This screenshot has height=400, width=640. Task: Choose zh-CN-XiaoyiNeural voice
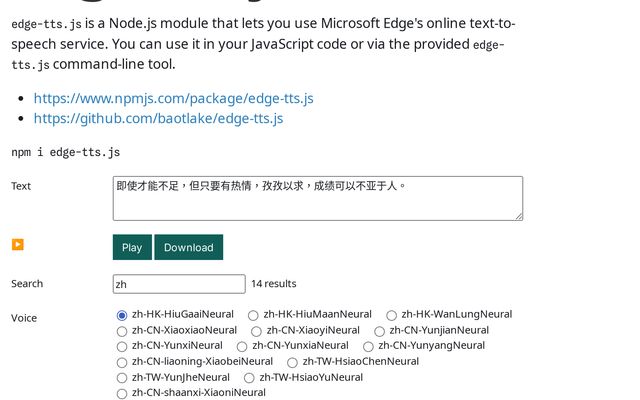click(256, 331)
